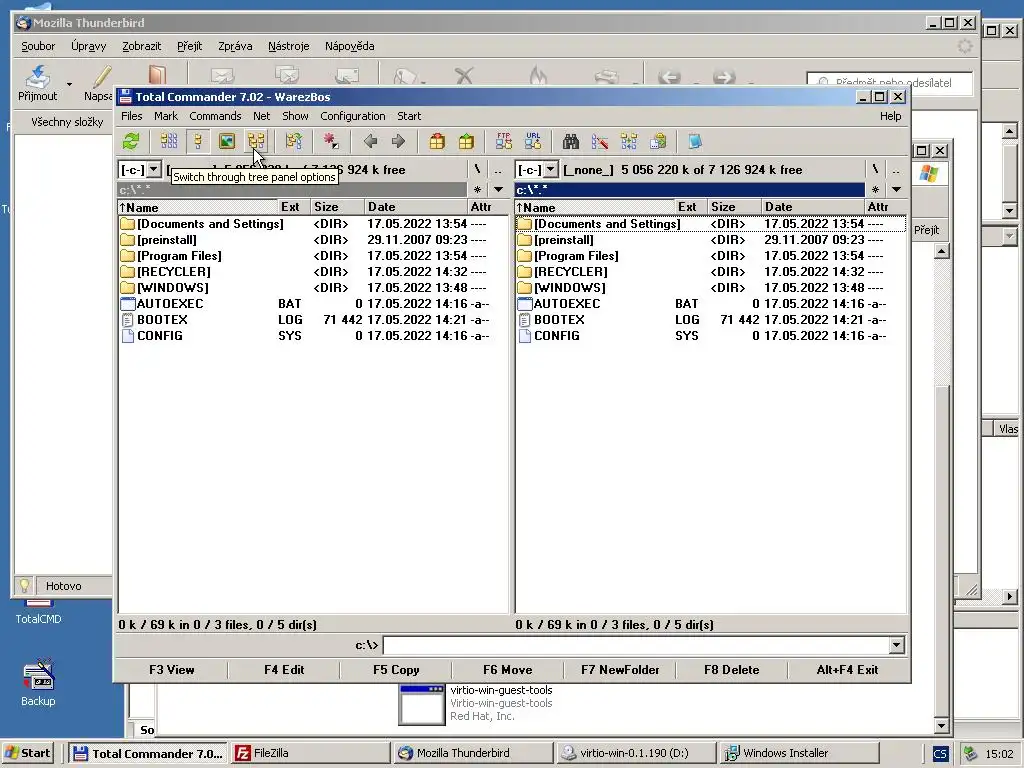Switch to Windows Installer taskbar item
This screenshot has height=768, width=1024.
point(798,753)
